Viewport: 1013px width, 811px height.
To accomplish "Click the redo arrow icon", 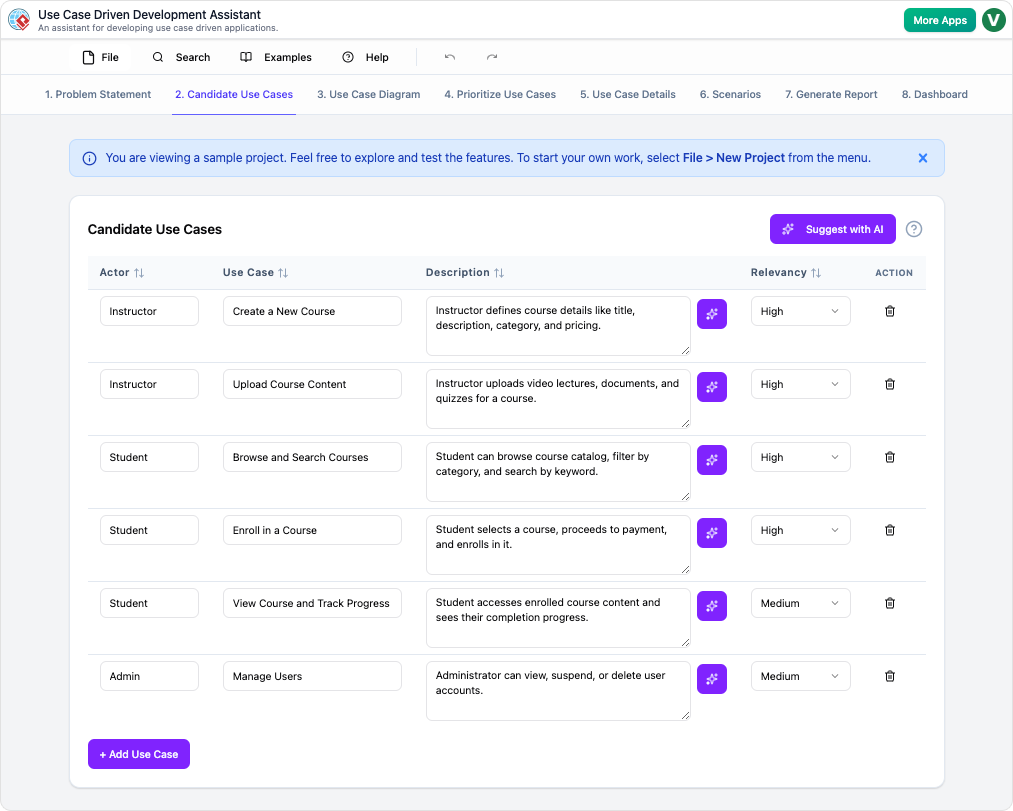I will (x=492, y=57).
